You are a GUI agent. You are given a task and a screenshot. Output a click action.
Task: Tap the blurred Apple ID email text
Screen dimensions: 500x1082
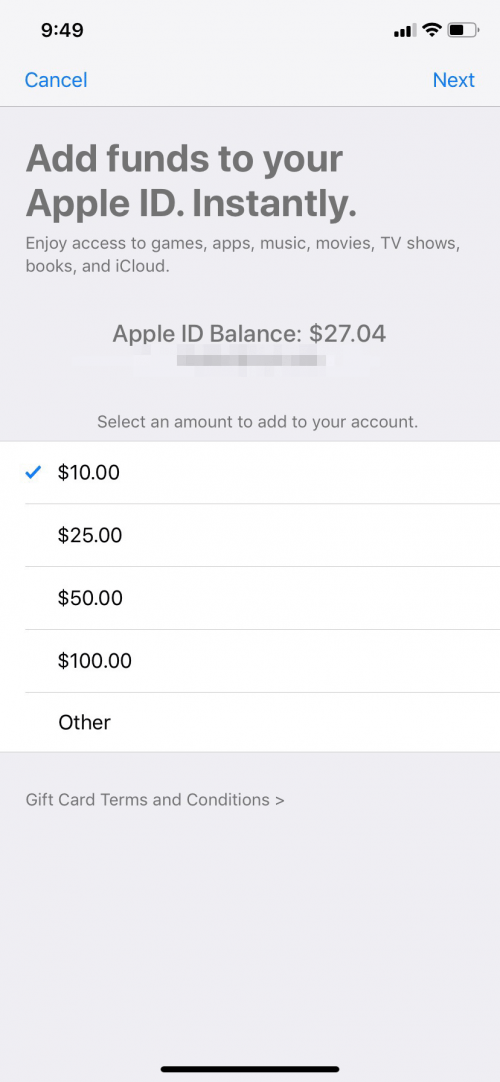click(252, 360)
